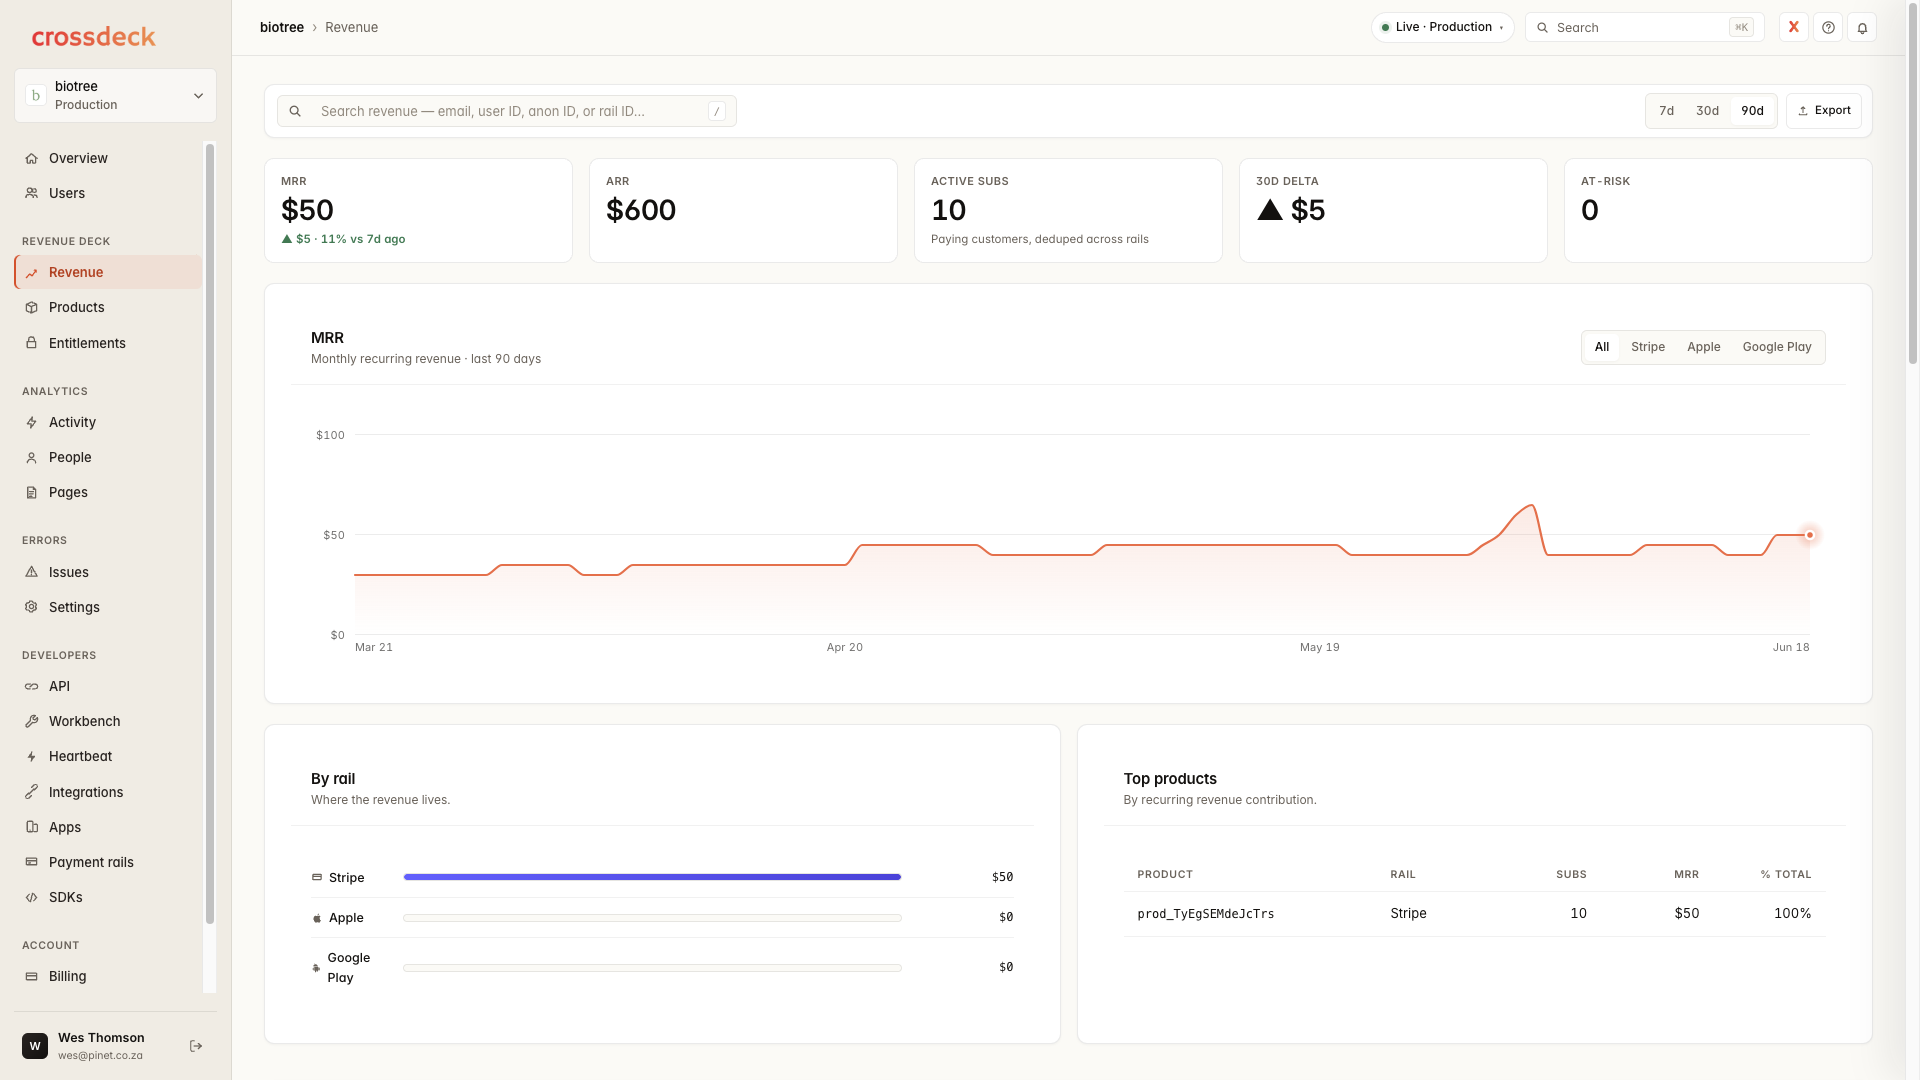Image resolution: width=1920 pixels, height=1080 pixels.
Task: Click the Issues warning triangle icon
Action: pyautogui.click(x=31, y=572)
